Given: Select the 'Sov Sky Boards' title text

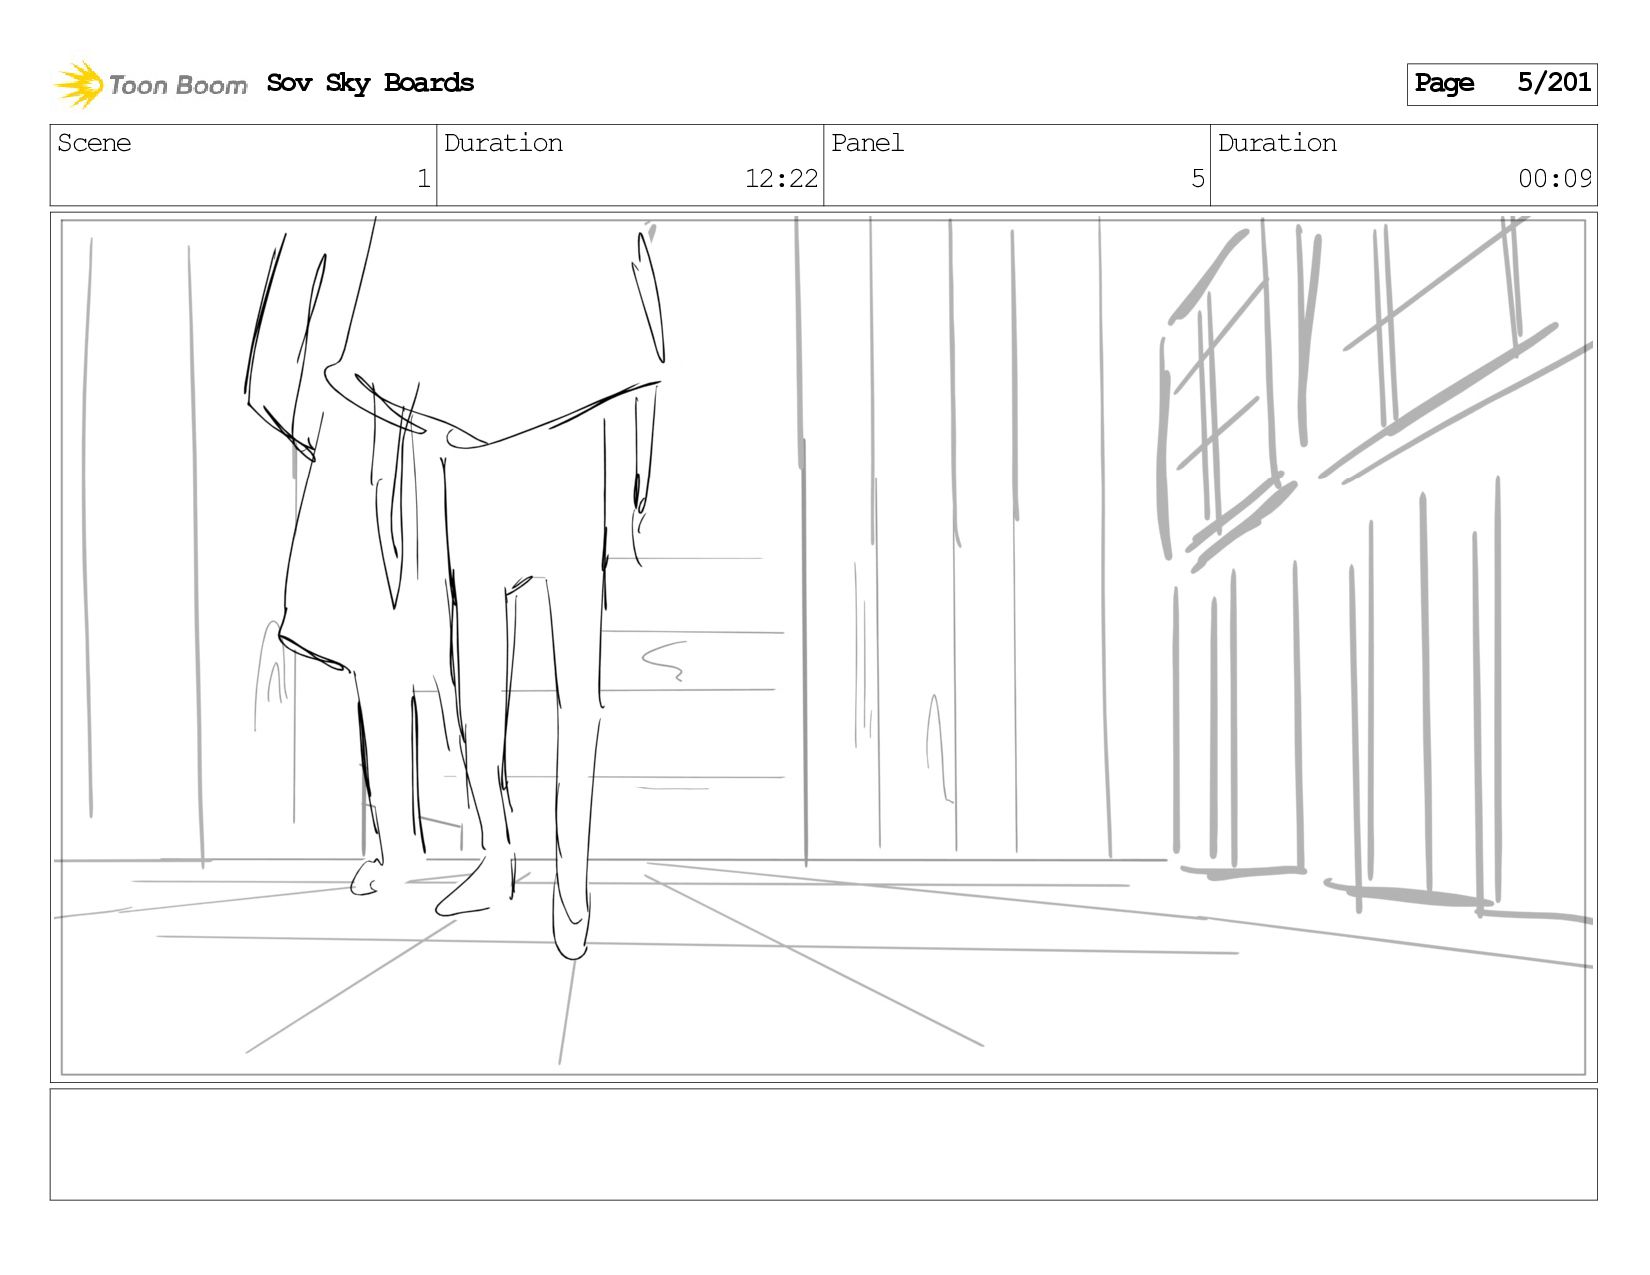Looking at the screenshot, I should point(370,84).
